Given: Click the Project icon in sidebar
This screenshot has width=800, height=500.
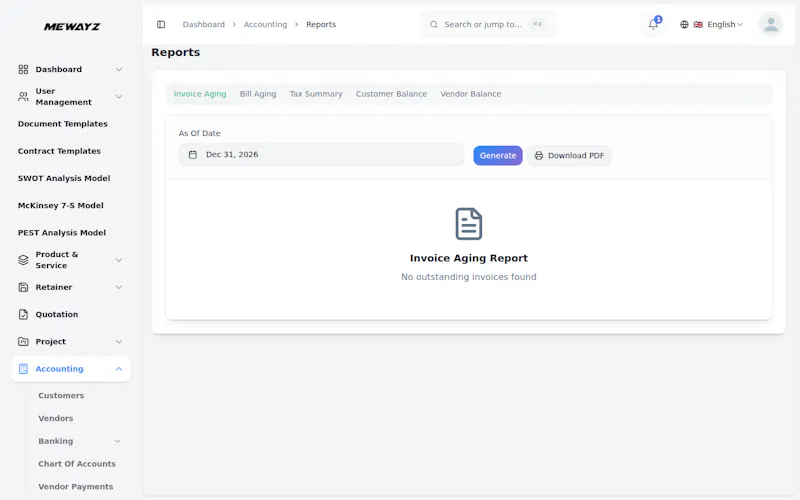Looking at the screenshot, I should click(23, 341).
